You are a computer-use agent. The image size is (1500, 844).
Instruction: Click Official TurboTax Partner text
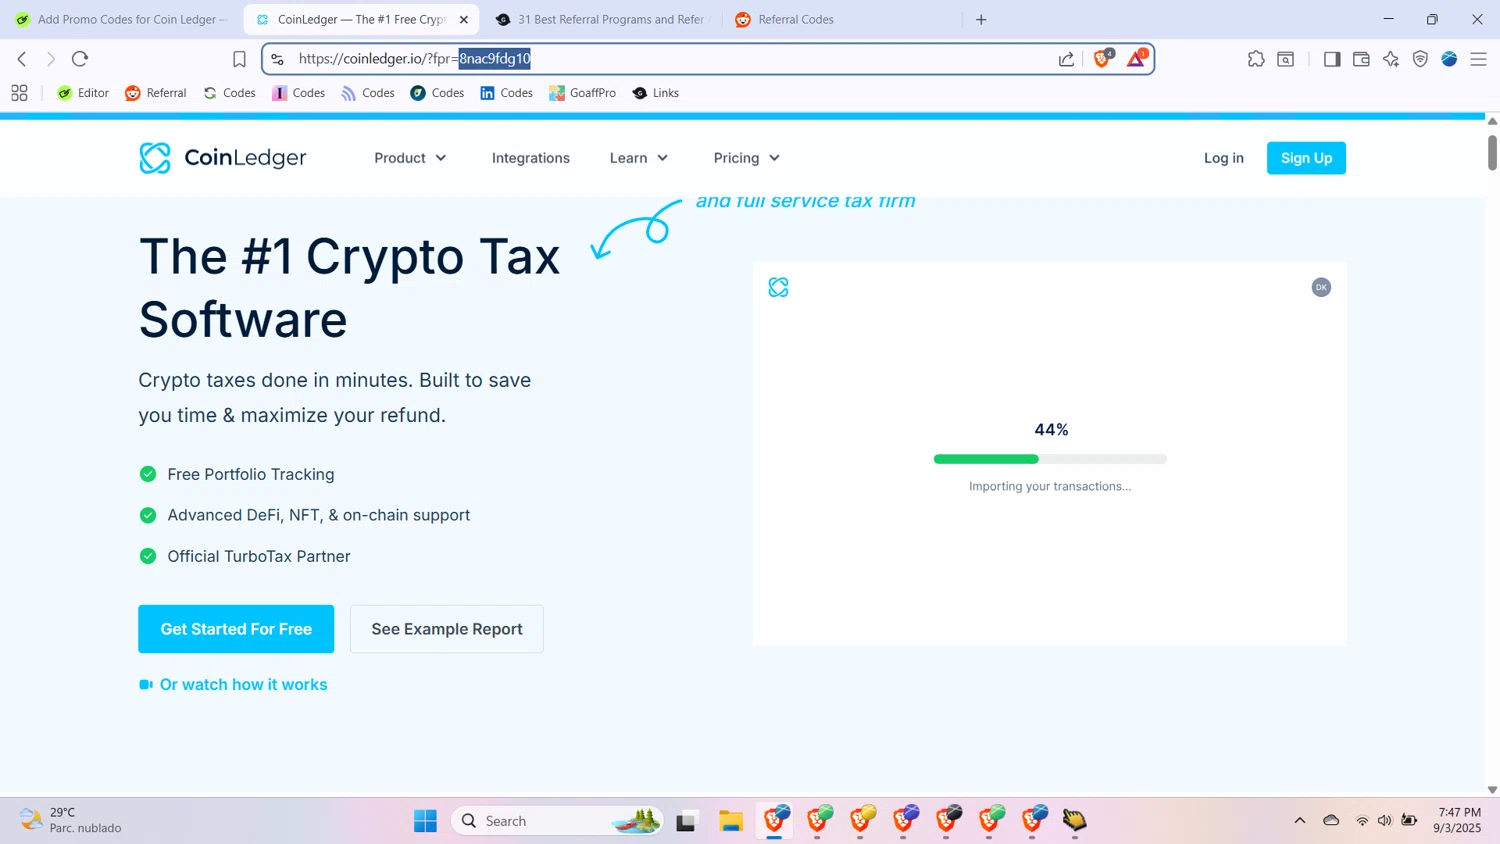(259, 556)
